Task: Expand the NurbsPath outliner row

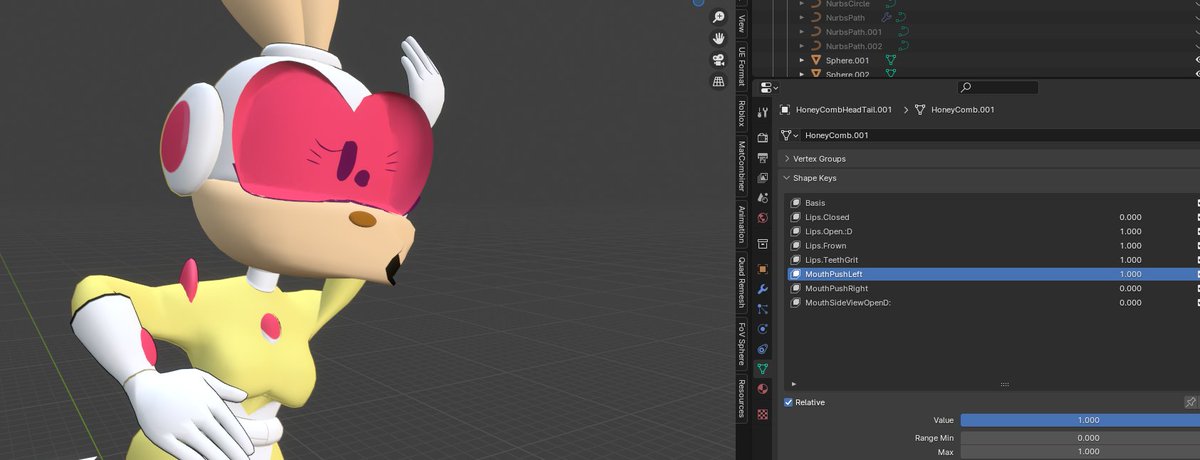Action: click(x=802, y=17)
